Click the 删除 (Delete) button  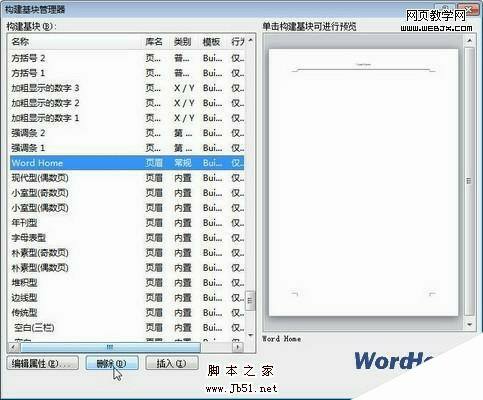tap(112, 363)
